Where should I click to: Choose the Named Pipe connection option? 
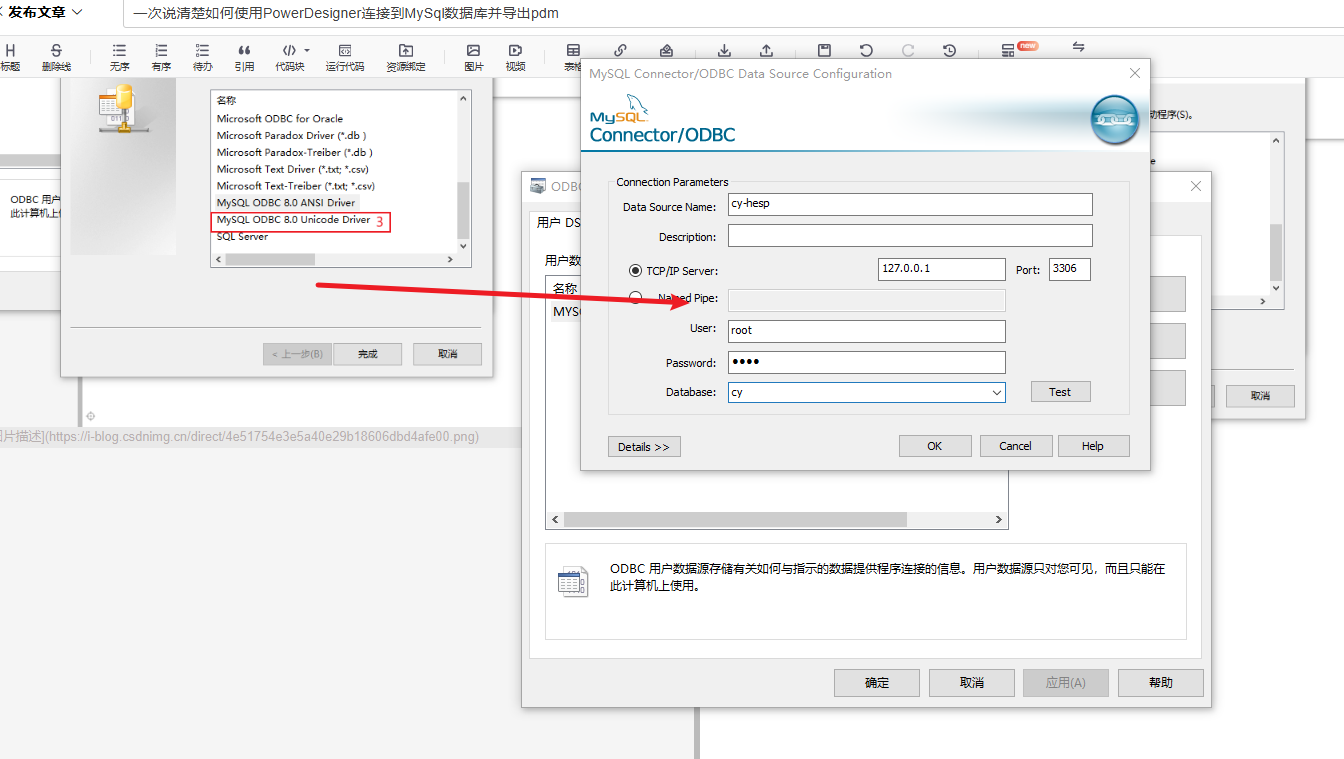636,295
